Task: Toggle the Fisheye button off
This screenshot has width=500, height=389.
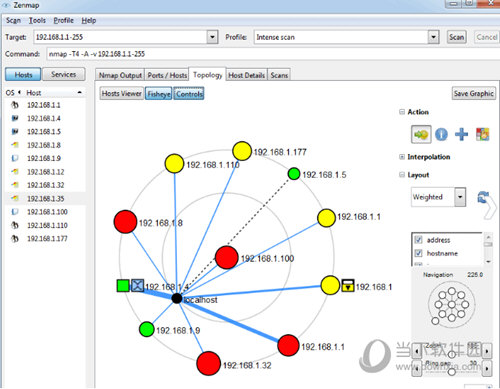Action: (x=159, y=94)
